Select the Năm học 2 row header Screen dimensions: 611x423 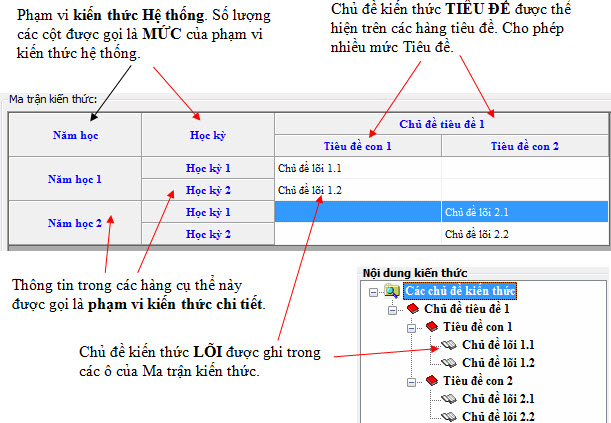click(75, 223)
